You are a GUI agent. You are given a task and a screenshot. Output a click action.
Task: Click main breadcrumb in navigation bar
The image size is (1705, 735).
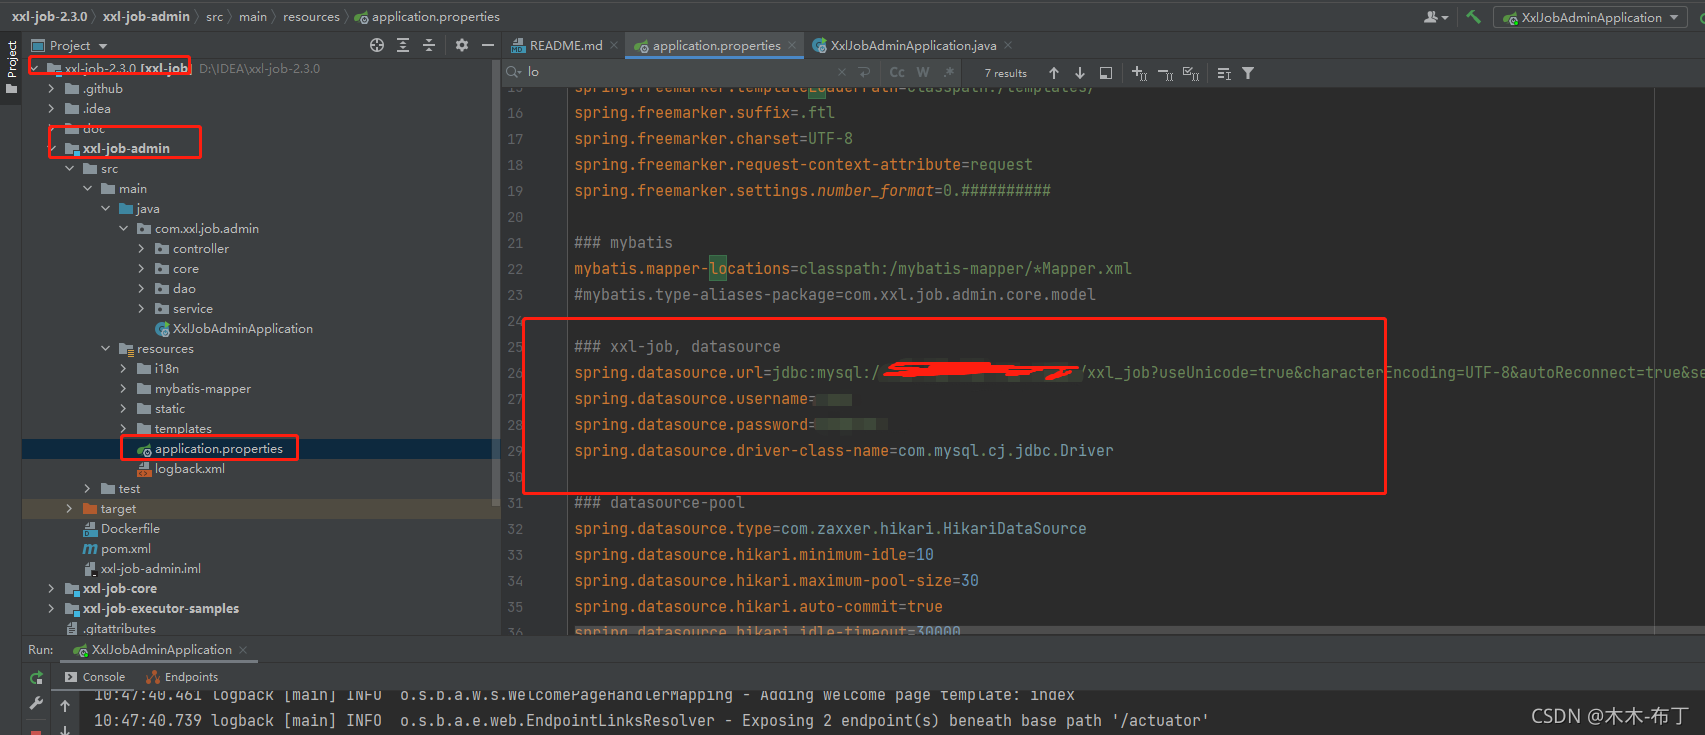[x=253, y=16]
